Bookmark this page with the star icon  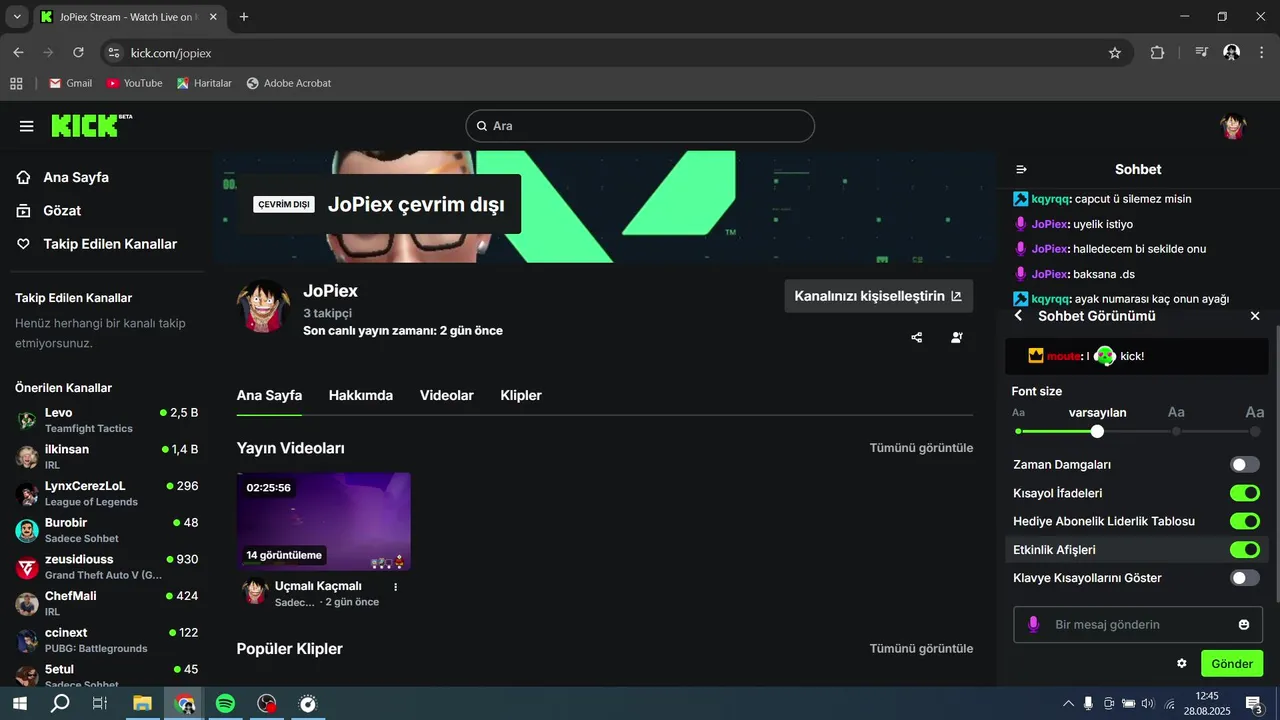click(1115, 53)
